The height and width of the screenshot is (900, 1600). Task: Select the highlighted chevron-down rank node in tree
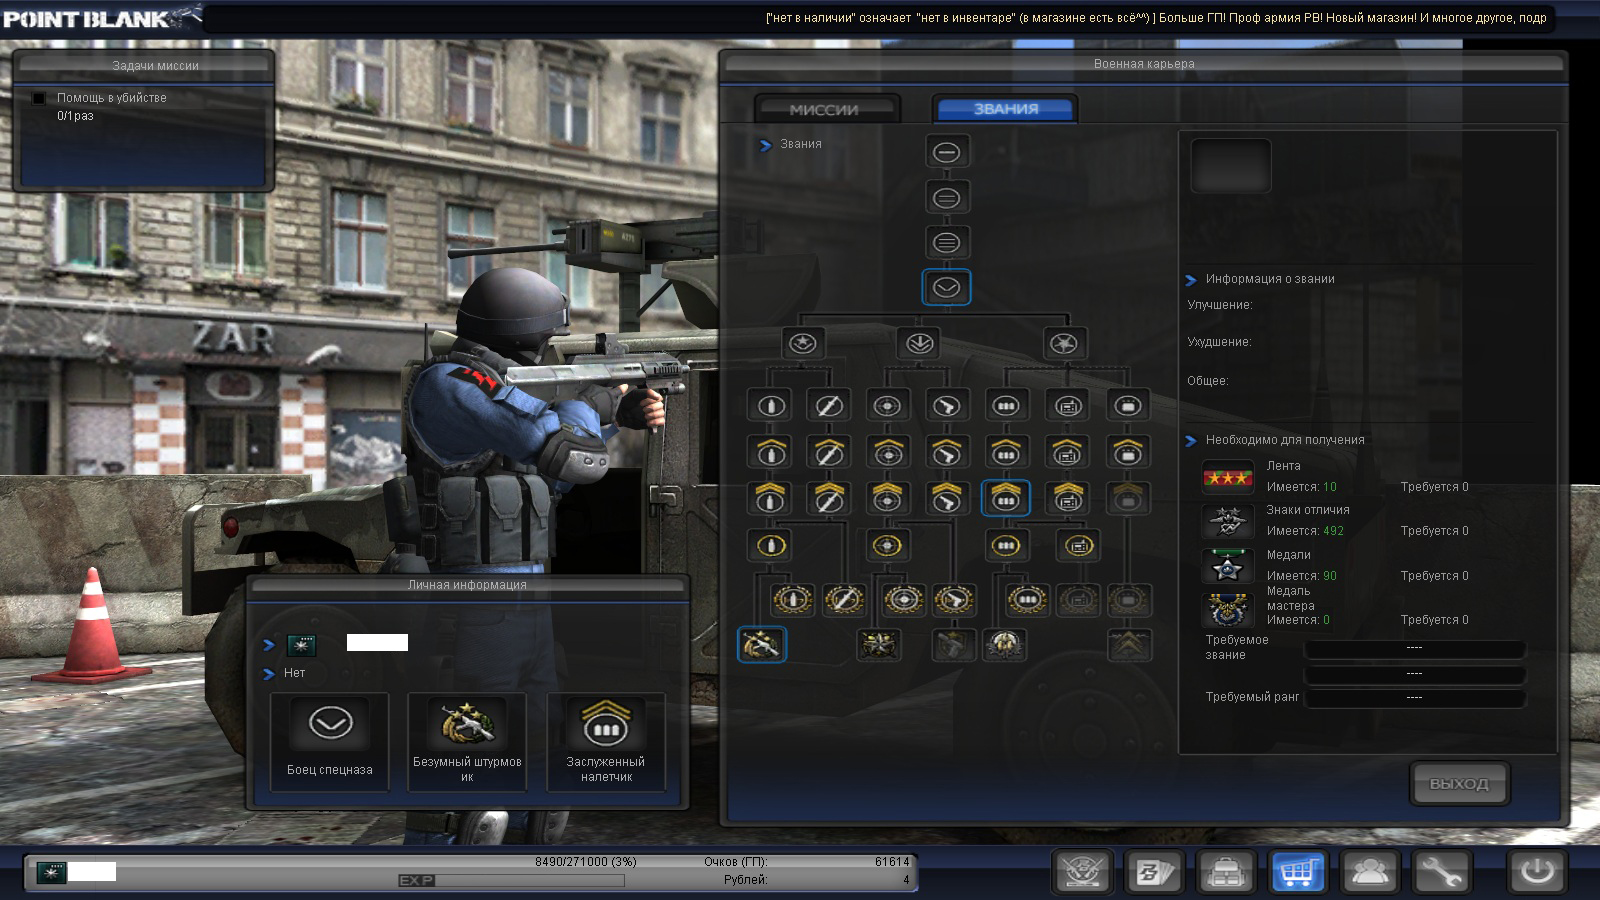[946, 288]
